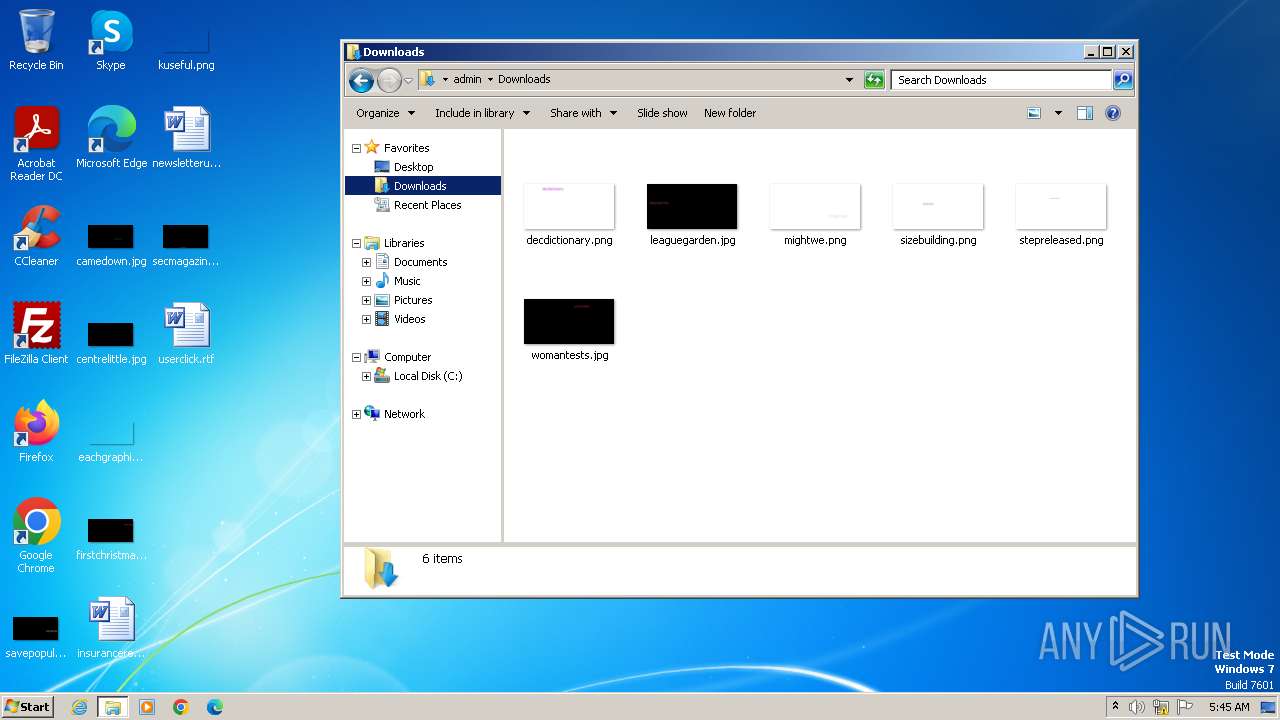Click the Edge taskbar icon
The image size is (1280, 720).
(215, 707)
